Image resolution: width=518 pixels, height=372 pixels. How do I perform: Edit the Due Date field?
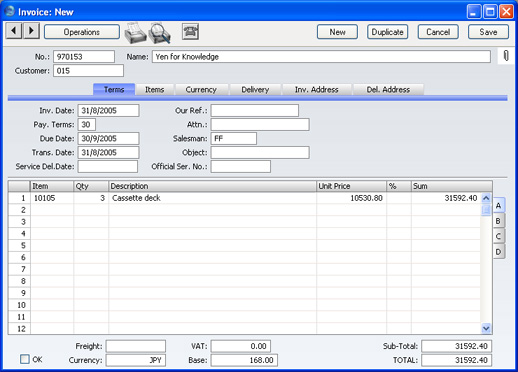click(x=108, y=139)
